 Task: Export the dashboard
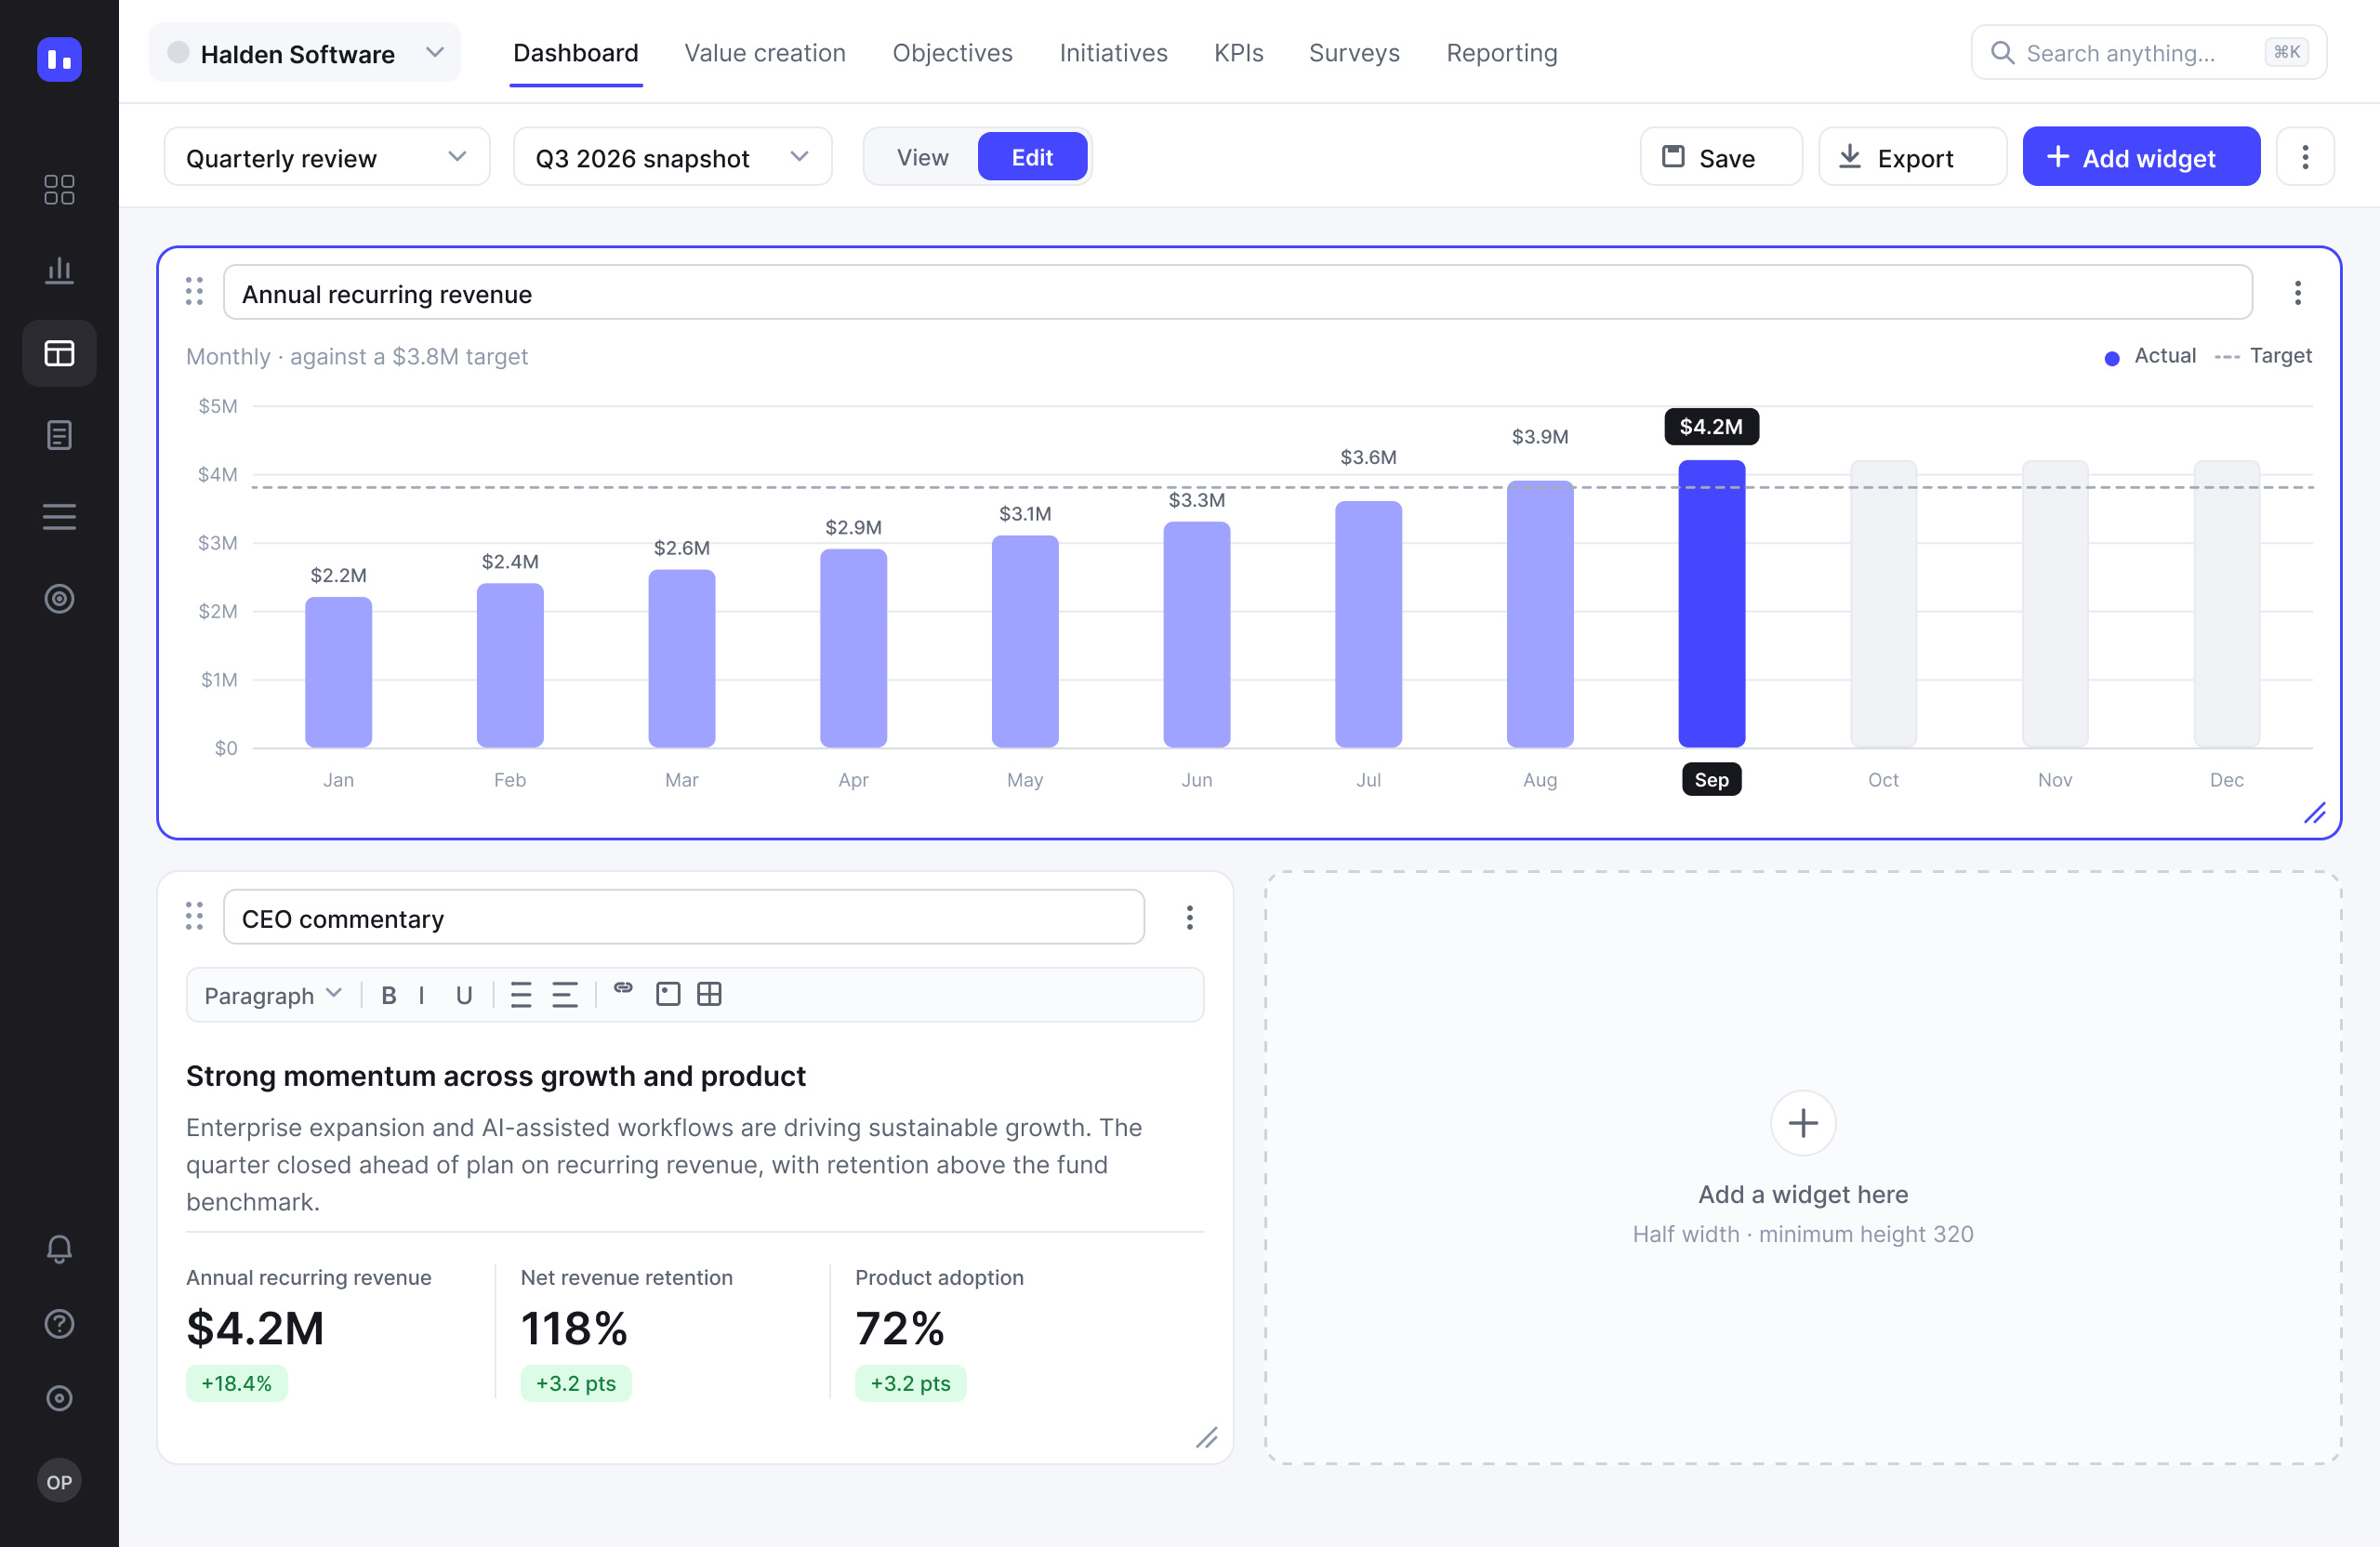tap(1912, 157)
